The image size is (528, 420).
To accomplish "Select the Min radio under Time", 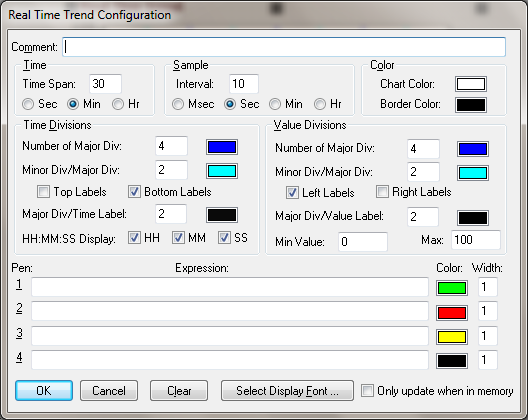I will tap(73, 104).
